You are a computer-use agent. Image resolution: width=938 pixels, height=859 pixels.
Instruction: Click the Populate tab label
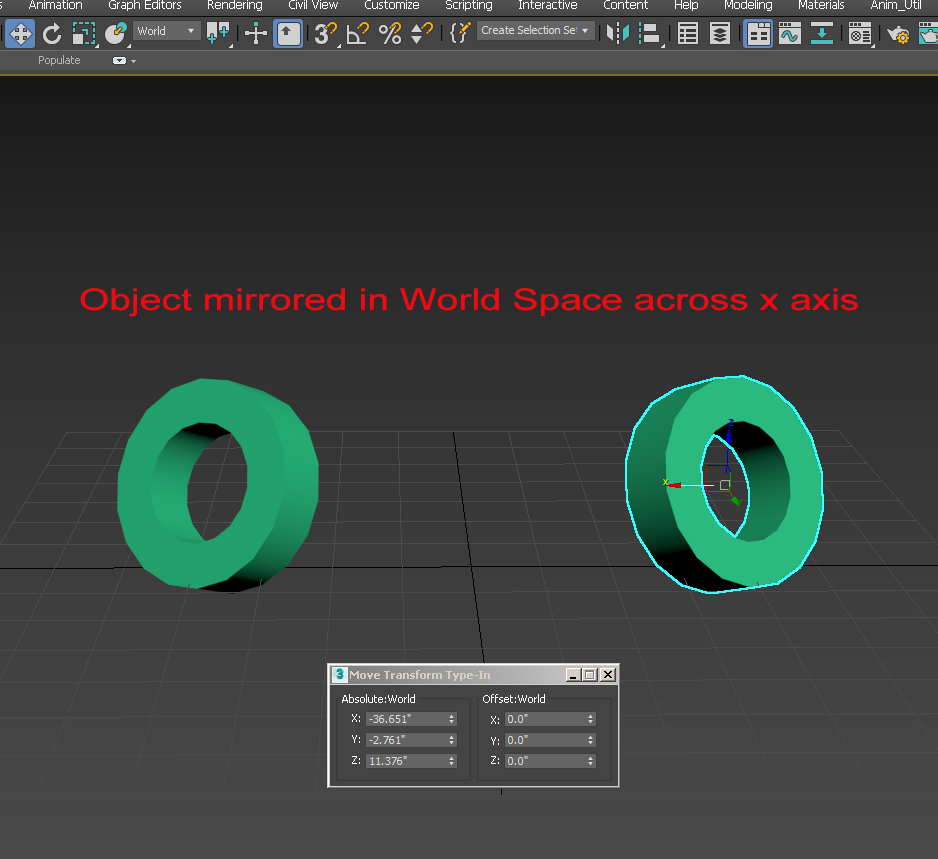(59, 60)
